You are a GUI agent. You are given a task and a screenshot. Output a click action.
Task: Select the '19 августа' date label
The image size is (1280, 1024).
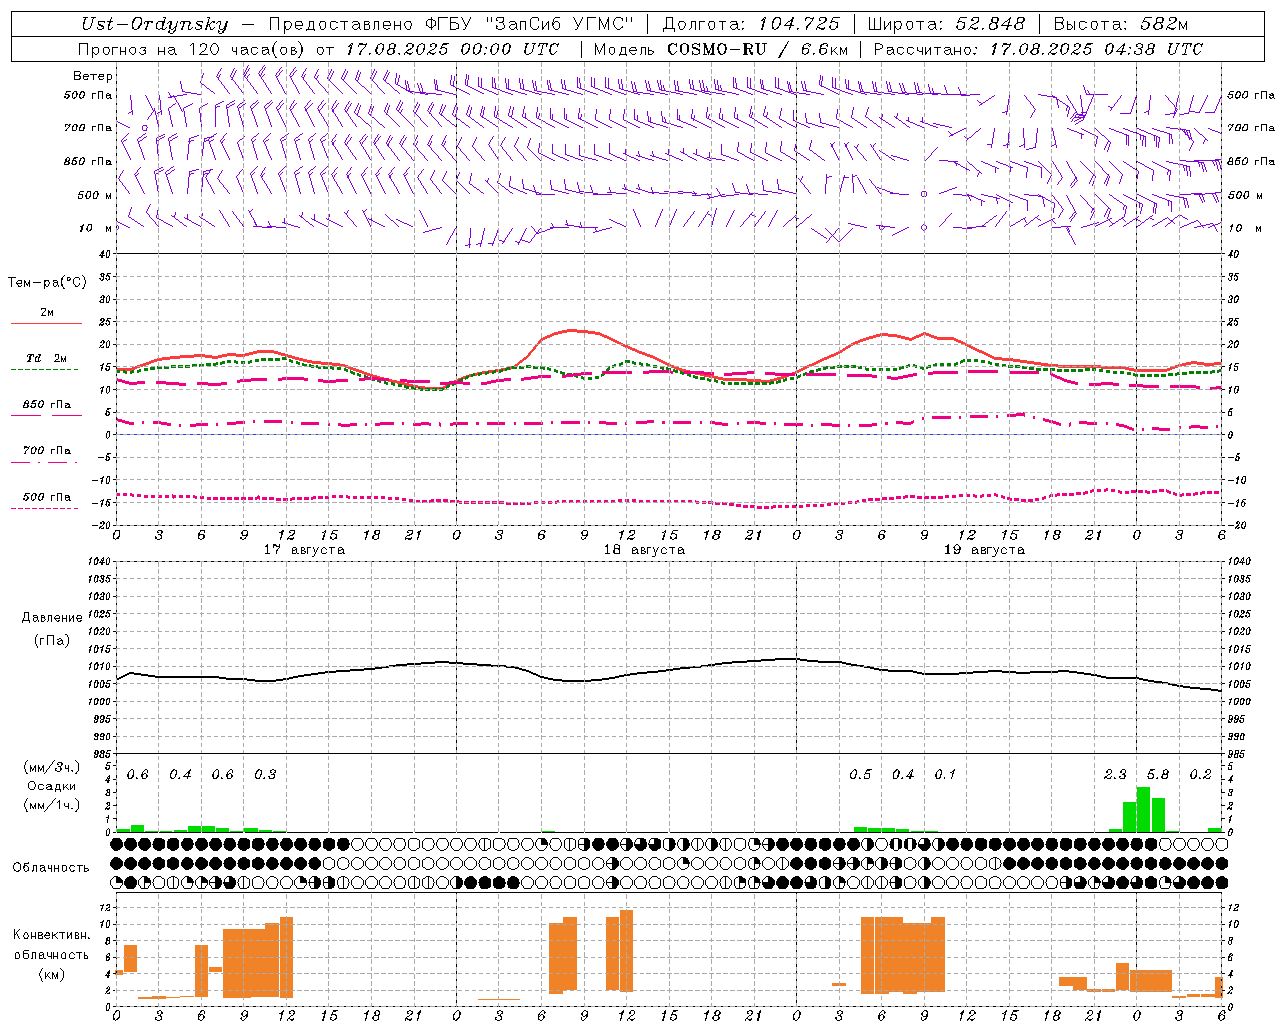coord(984,550)
